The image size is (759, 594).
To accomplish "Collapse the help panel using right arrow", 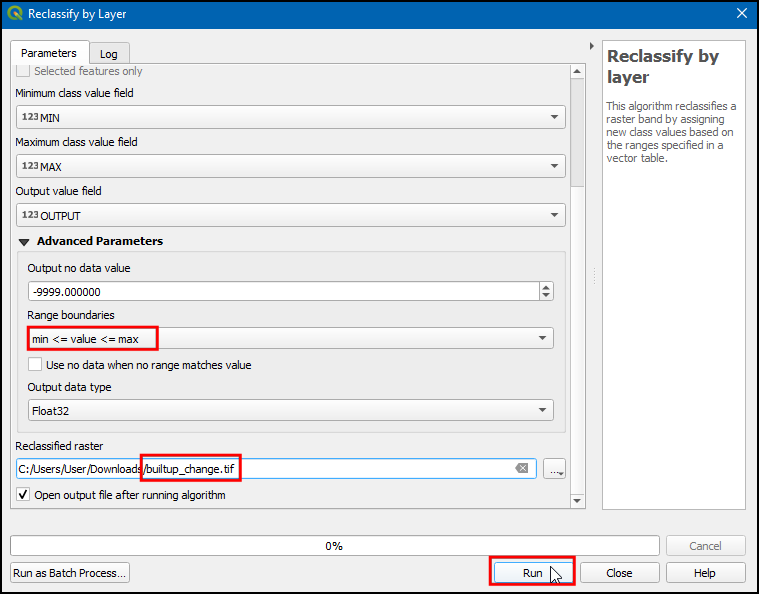I will tap(592, 47).
